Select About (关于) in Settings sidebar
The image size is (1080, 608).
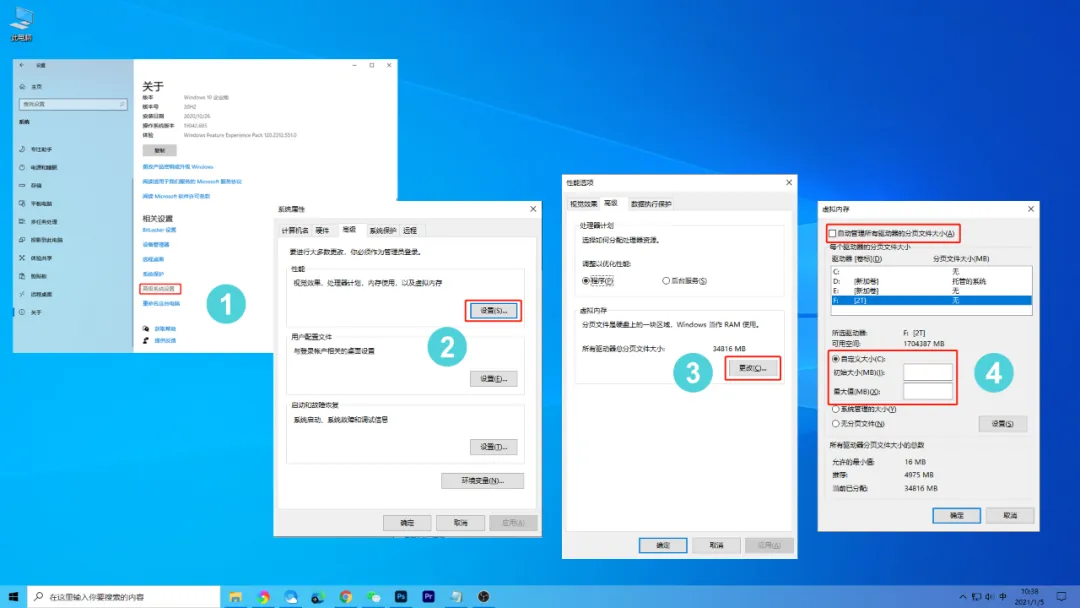coord(31,313)
